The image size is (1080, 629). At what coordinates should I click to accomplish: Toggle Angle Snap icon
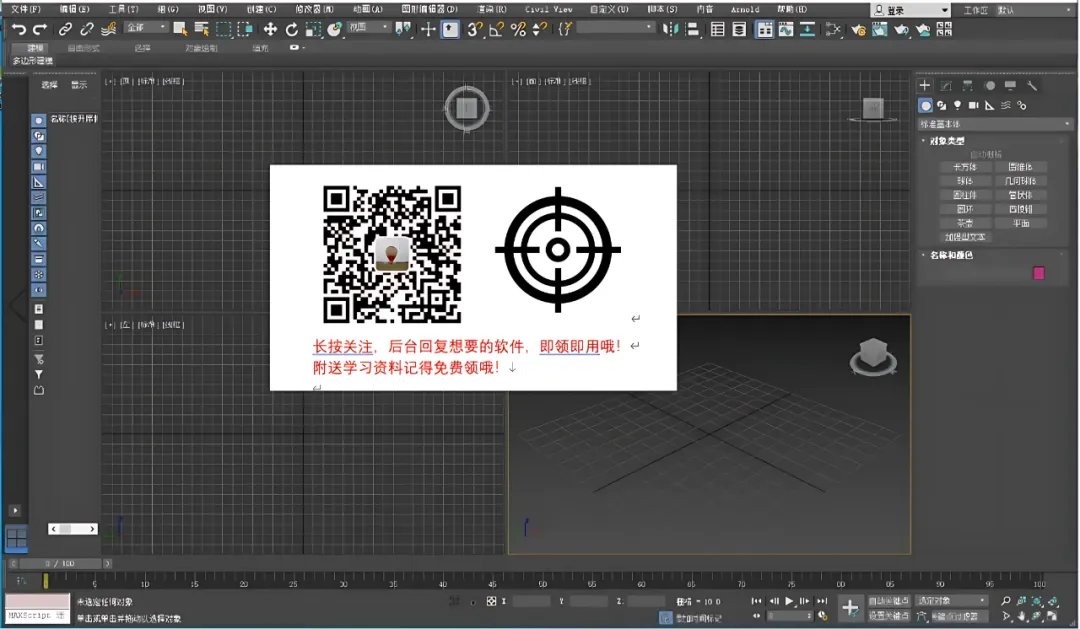click(x=496, y=29)
